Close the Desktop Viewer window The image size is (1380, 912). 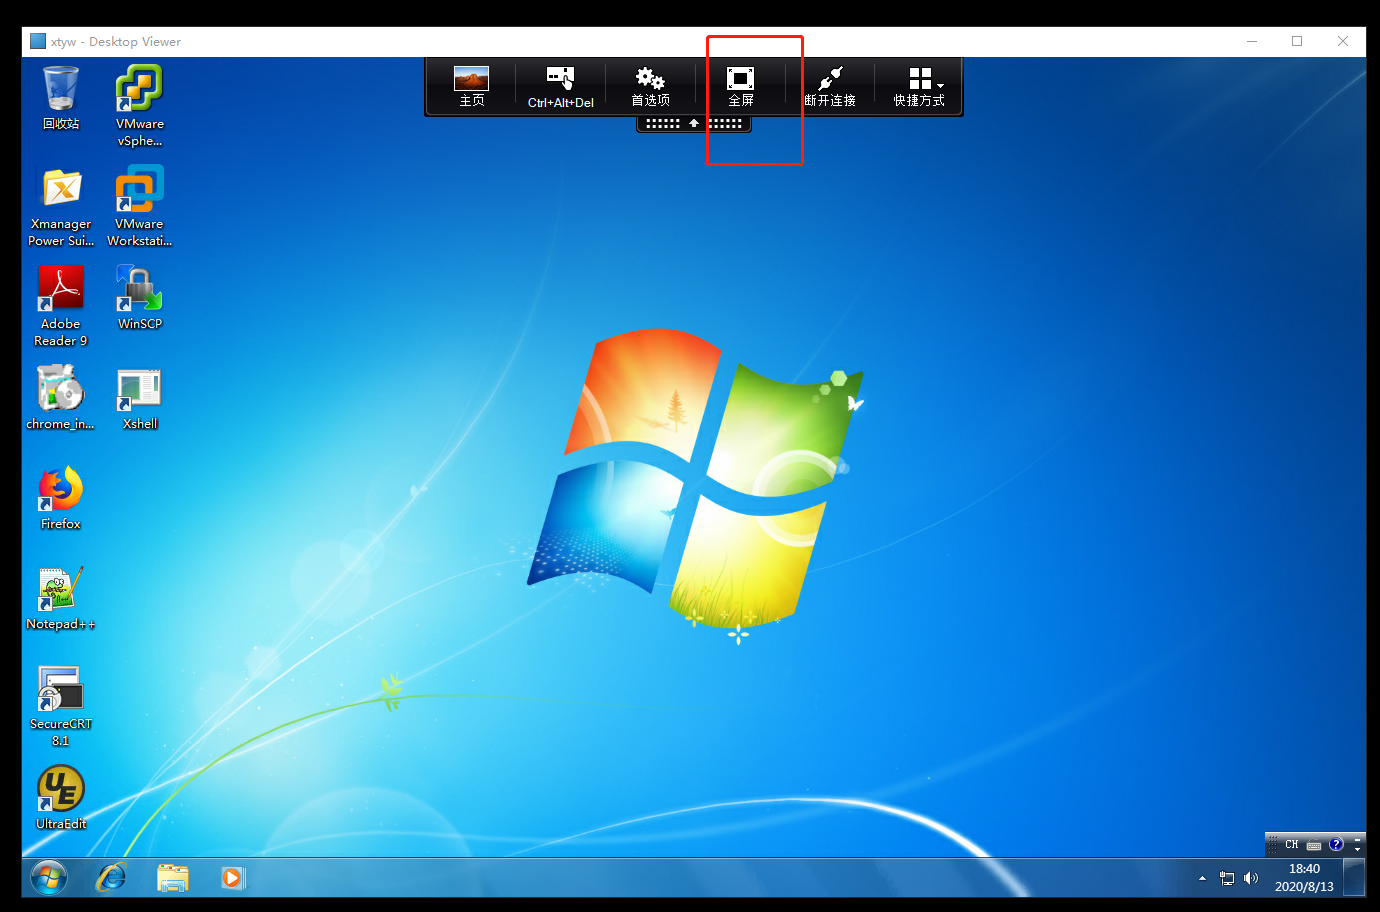1343,41
